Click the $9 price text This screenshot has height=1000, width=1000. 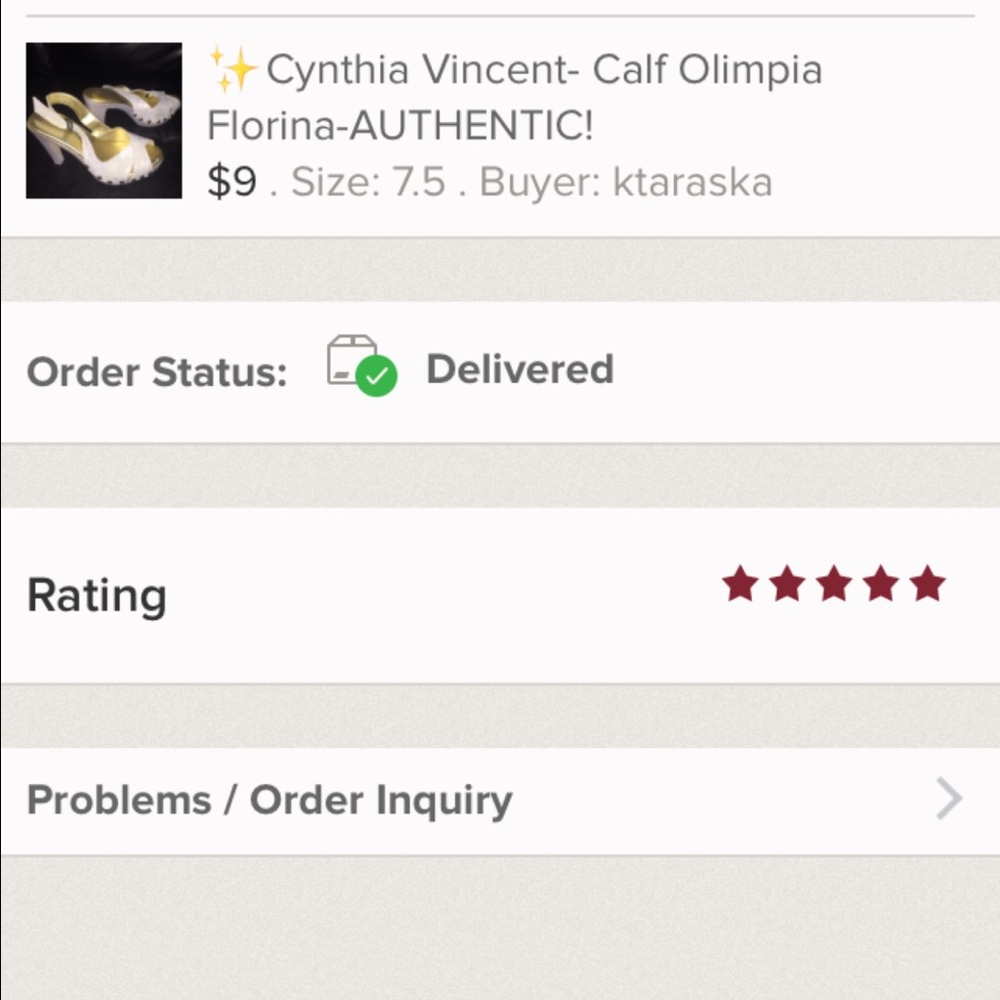coord(232,182)
